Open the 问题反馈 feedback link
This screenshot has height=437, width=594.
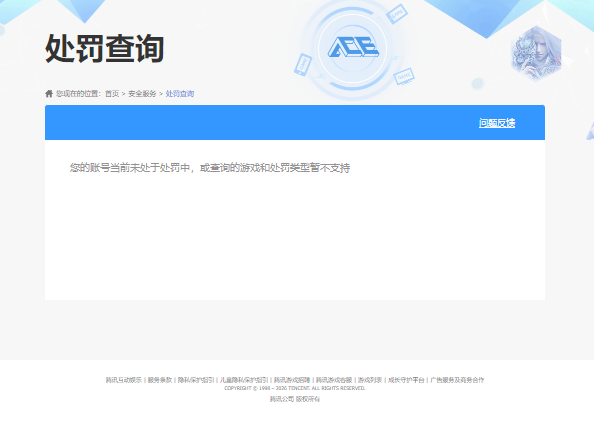(497, 123)
